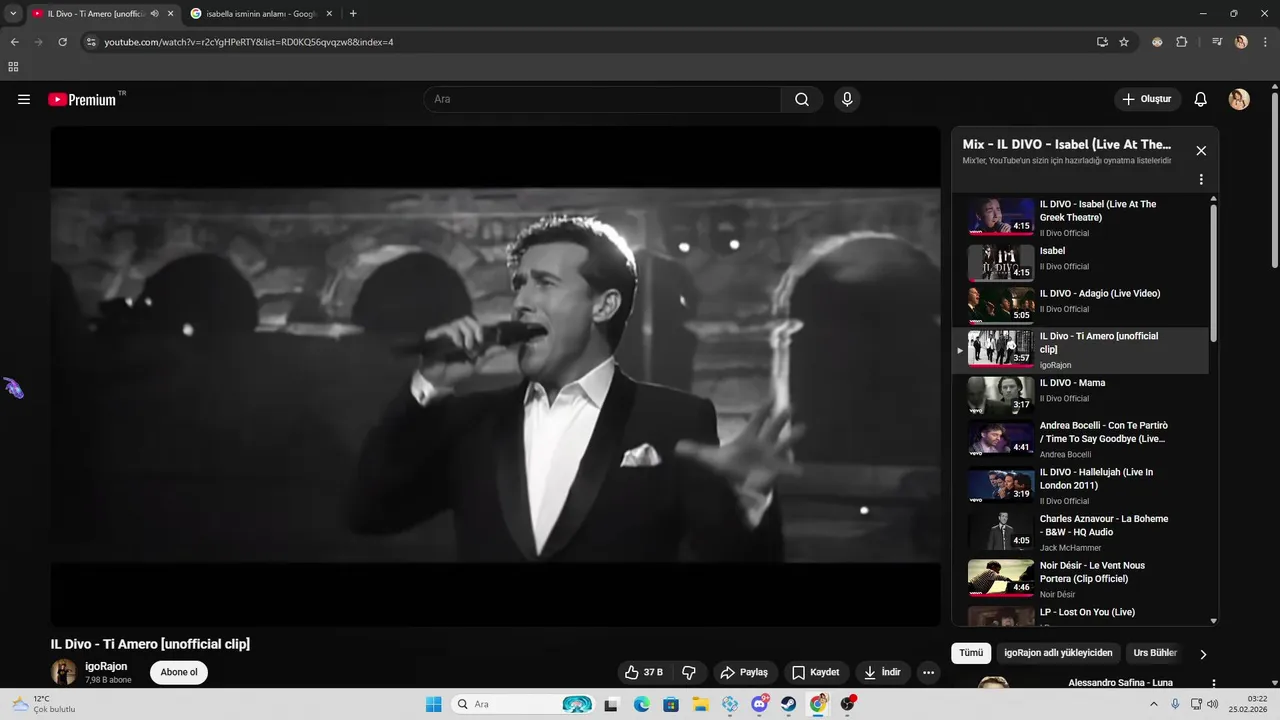This screenshot has height=720, width=1280.
Task: Open the apps grid in bookmarks bar
Action: (x=13, y=67)
